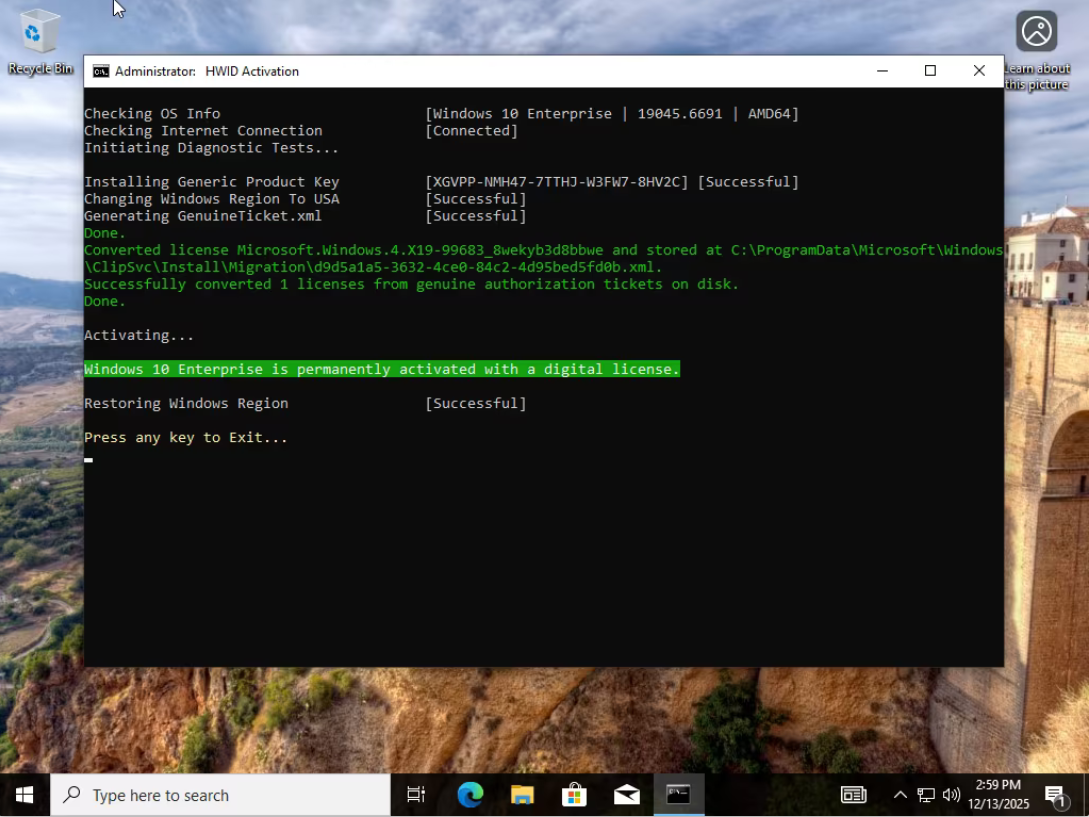Close the HWID Activation window
The image size is (1089, 817).
(x=979, y=71)
